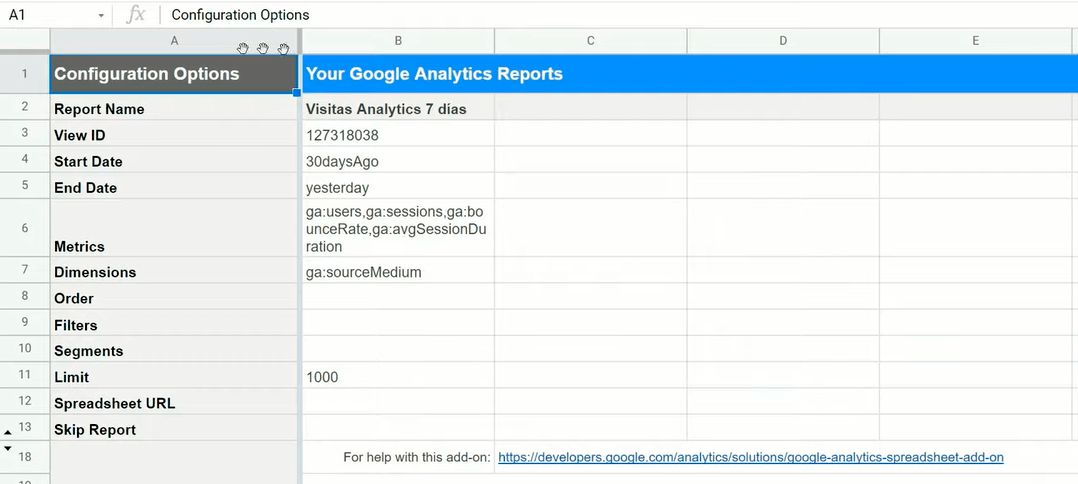Click the select-all corner box
Screen dimensions: 1078x484
tap(25, 41)
